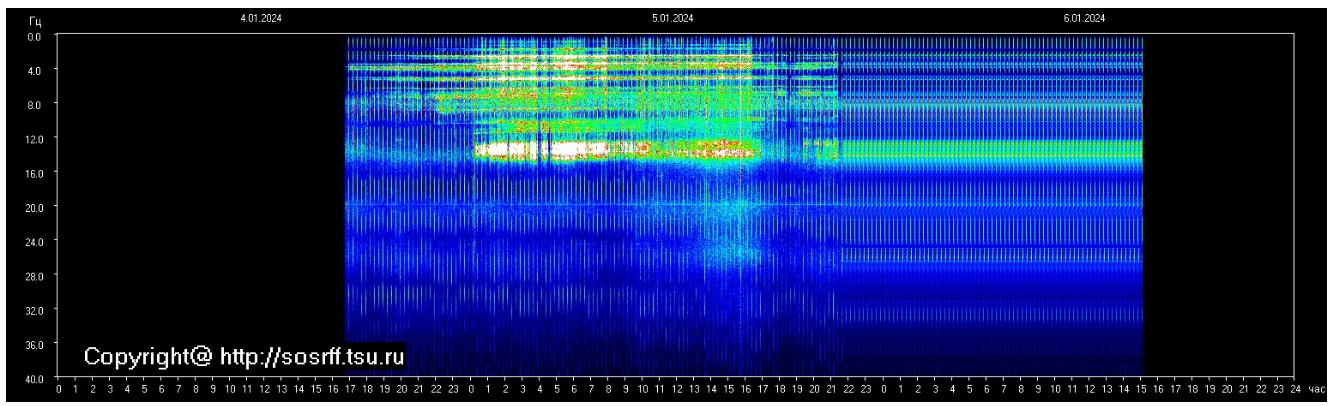
Task: Click the 4.01.2024 date label
Action: [x=260, y=18]
